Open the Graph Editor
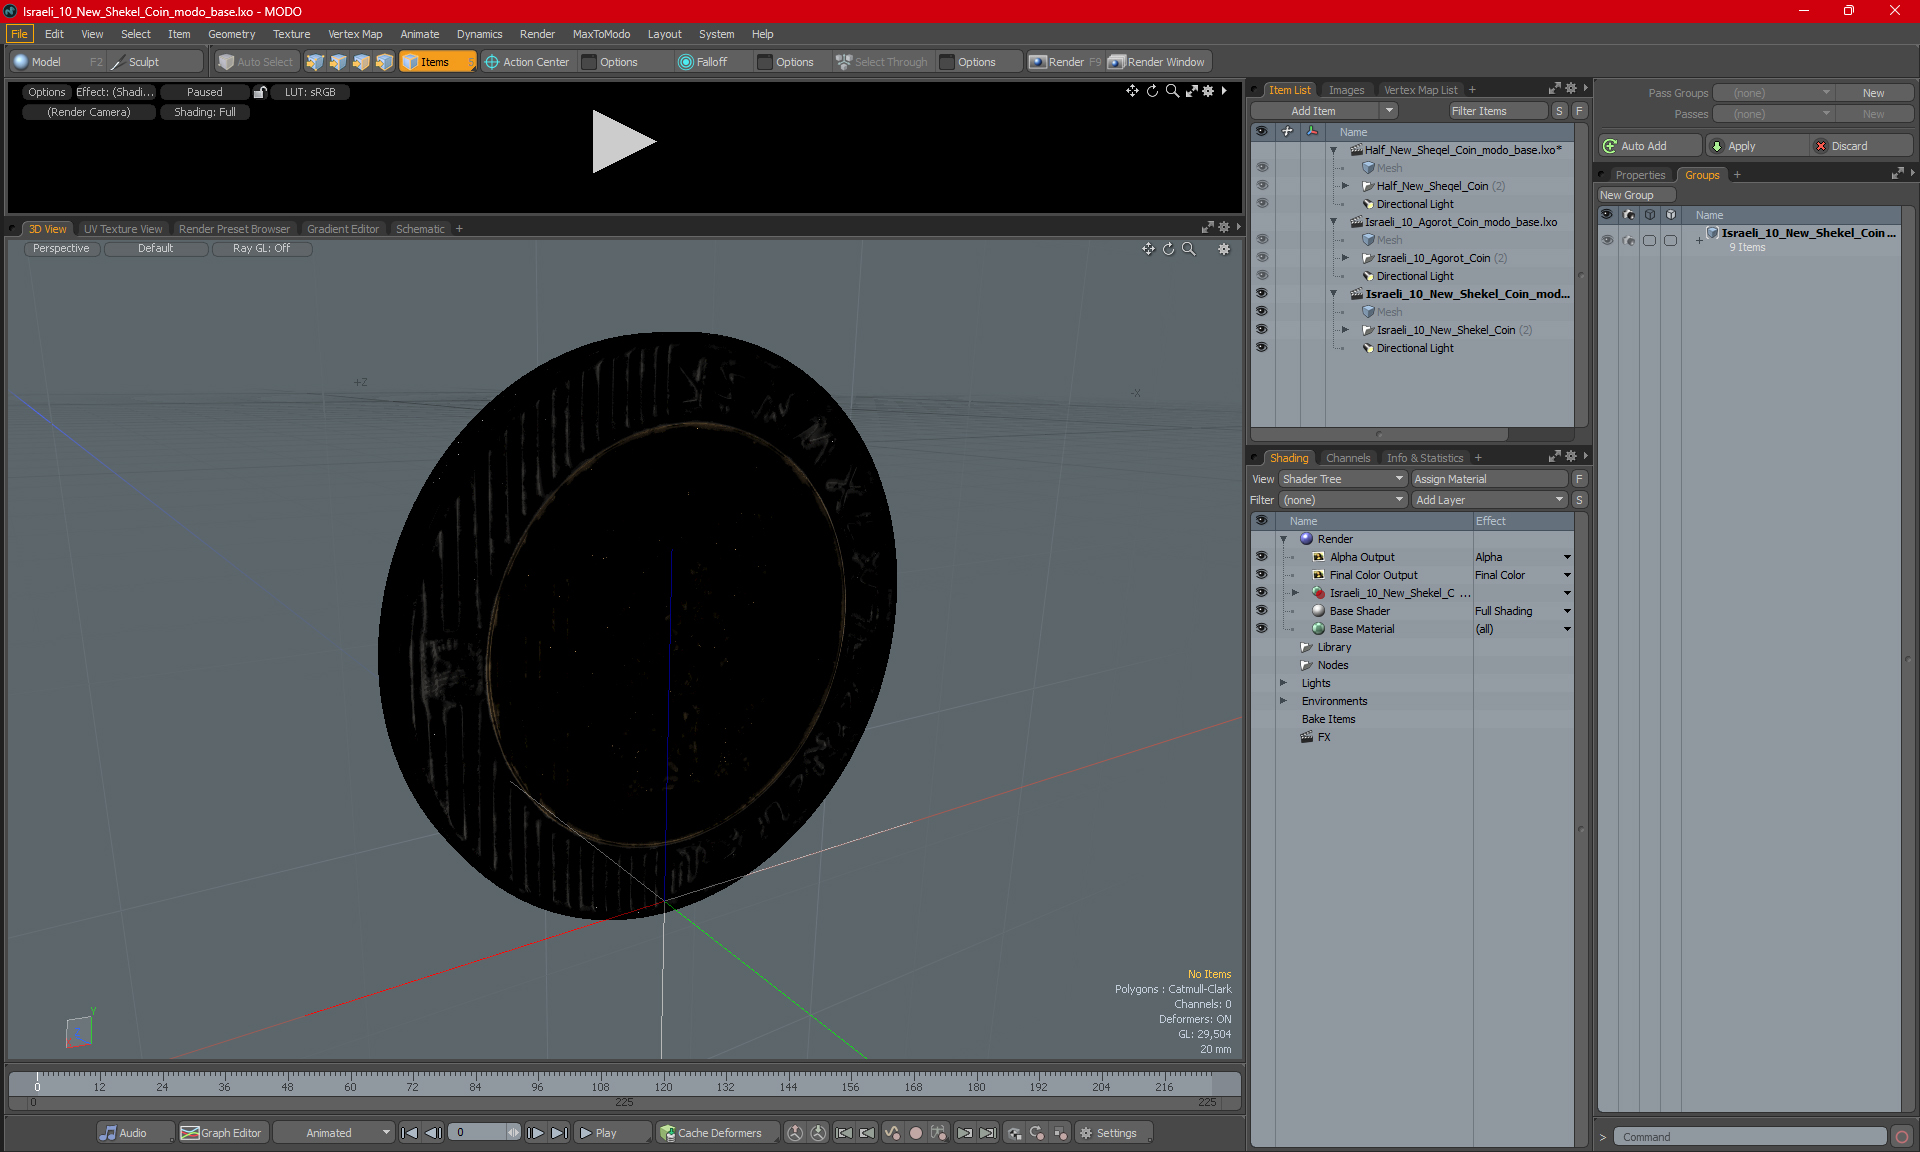The image size is (1920, 1152). pyautogui.click(x=222, y=1133)
